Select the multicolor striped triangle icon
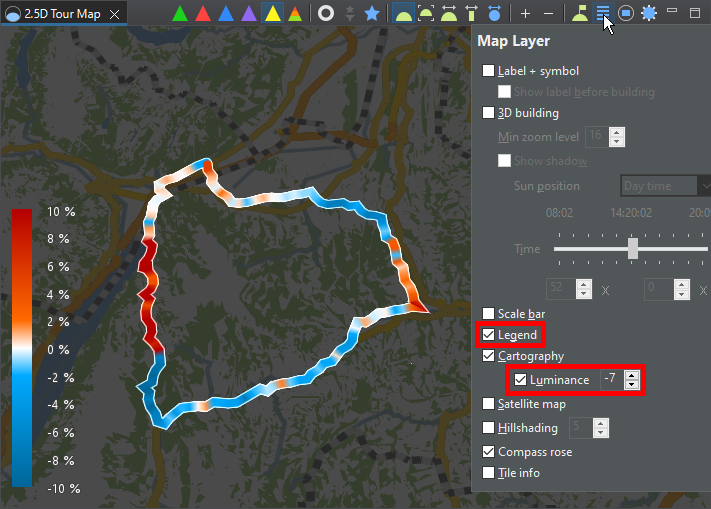Screen dimensions: 711x509 pyautogui.click(x=295, y=14)
